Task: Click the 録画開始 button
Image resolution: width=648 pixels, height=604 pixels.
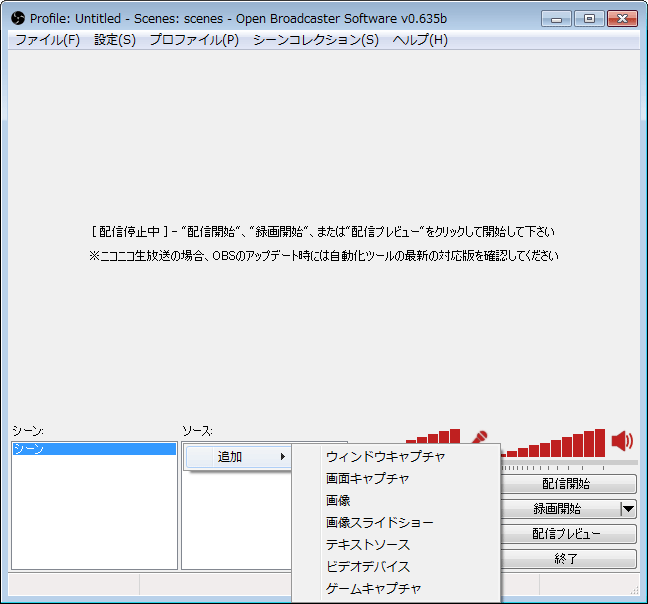Action: pos(560,509)
